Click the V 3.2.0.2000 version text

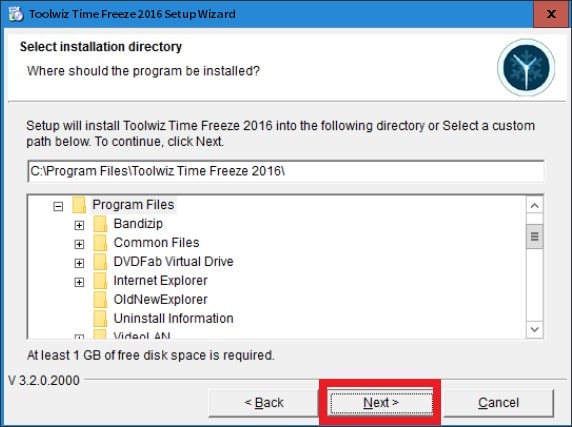(x=44, y=380)
